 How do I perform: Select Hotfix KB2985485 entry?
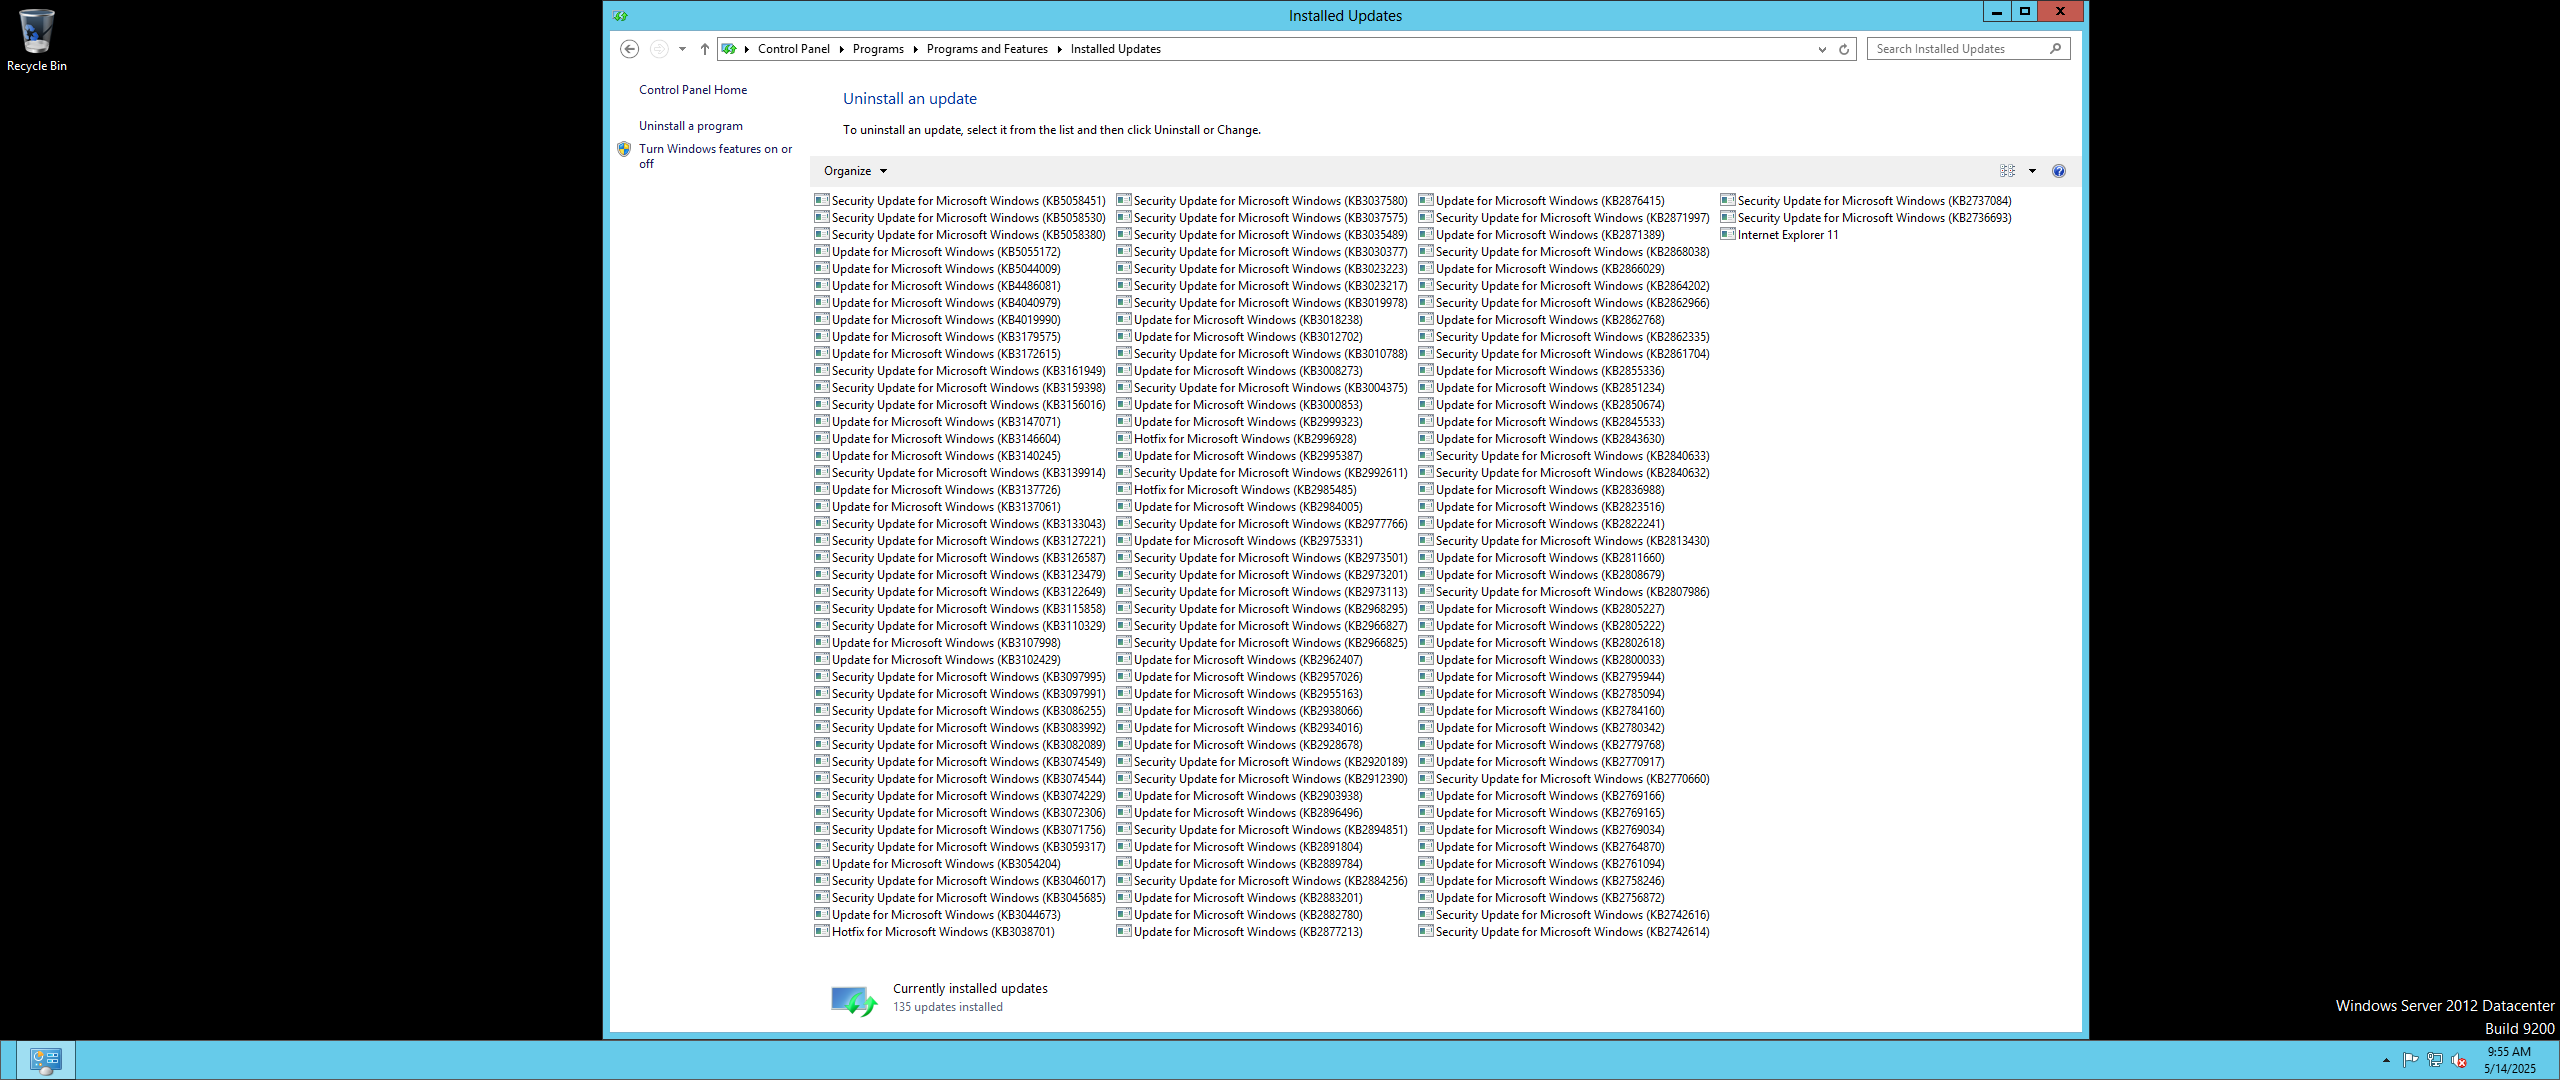(1237, 490)
